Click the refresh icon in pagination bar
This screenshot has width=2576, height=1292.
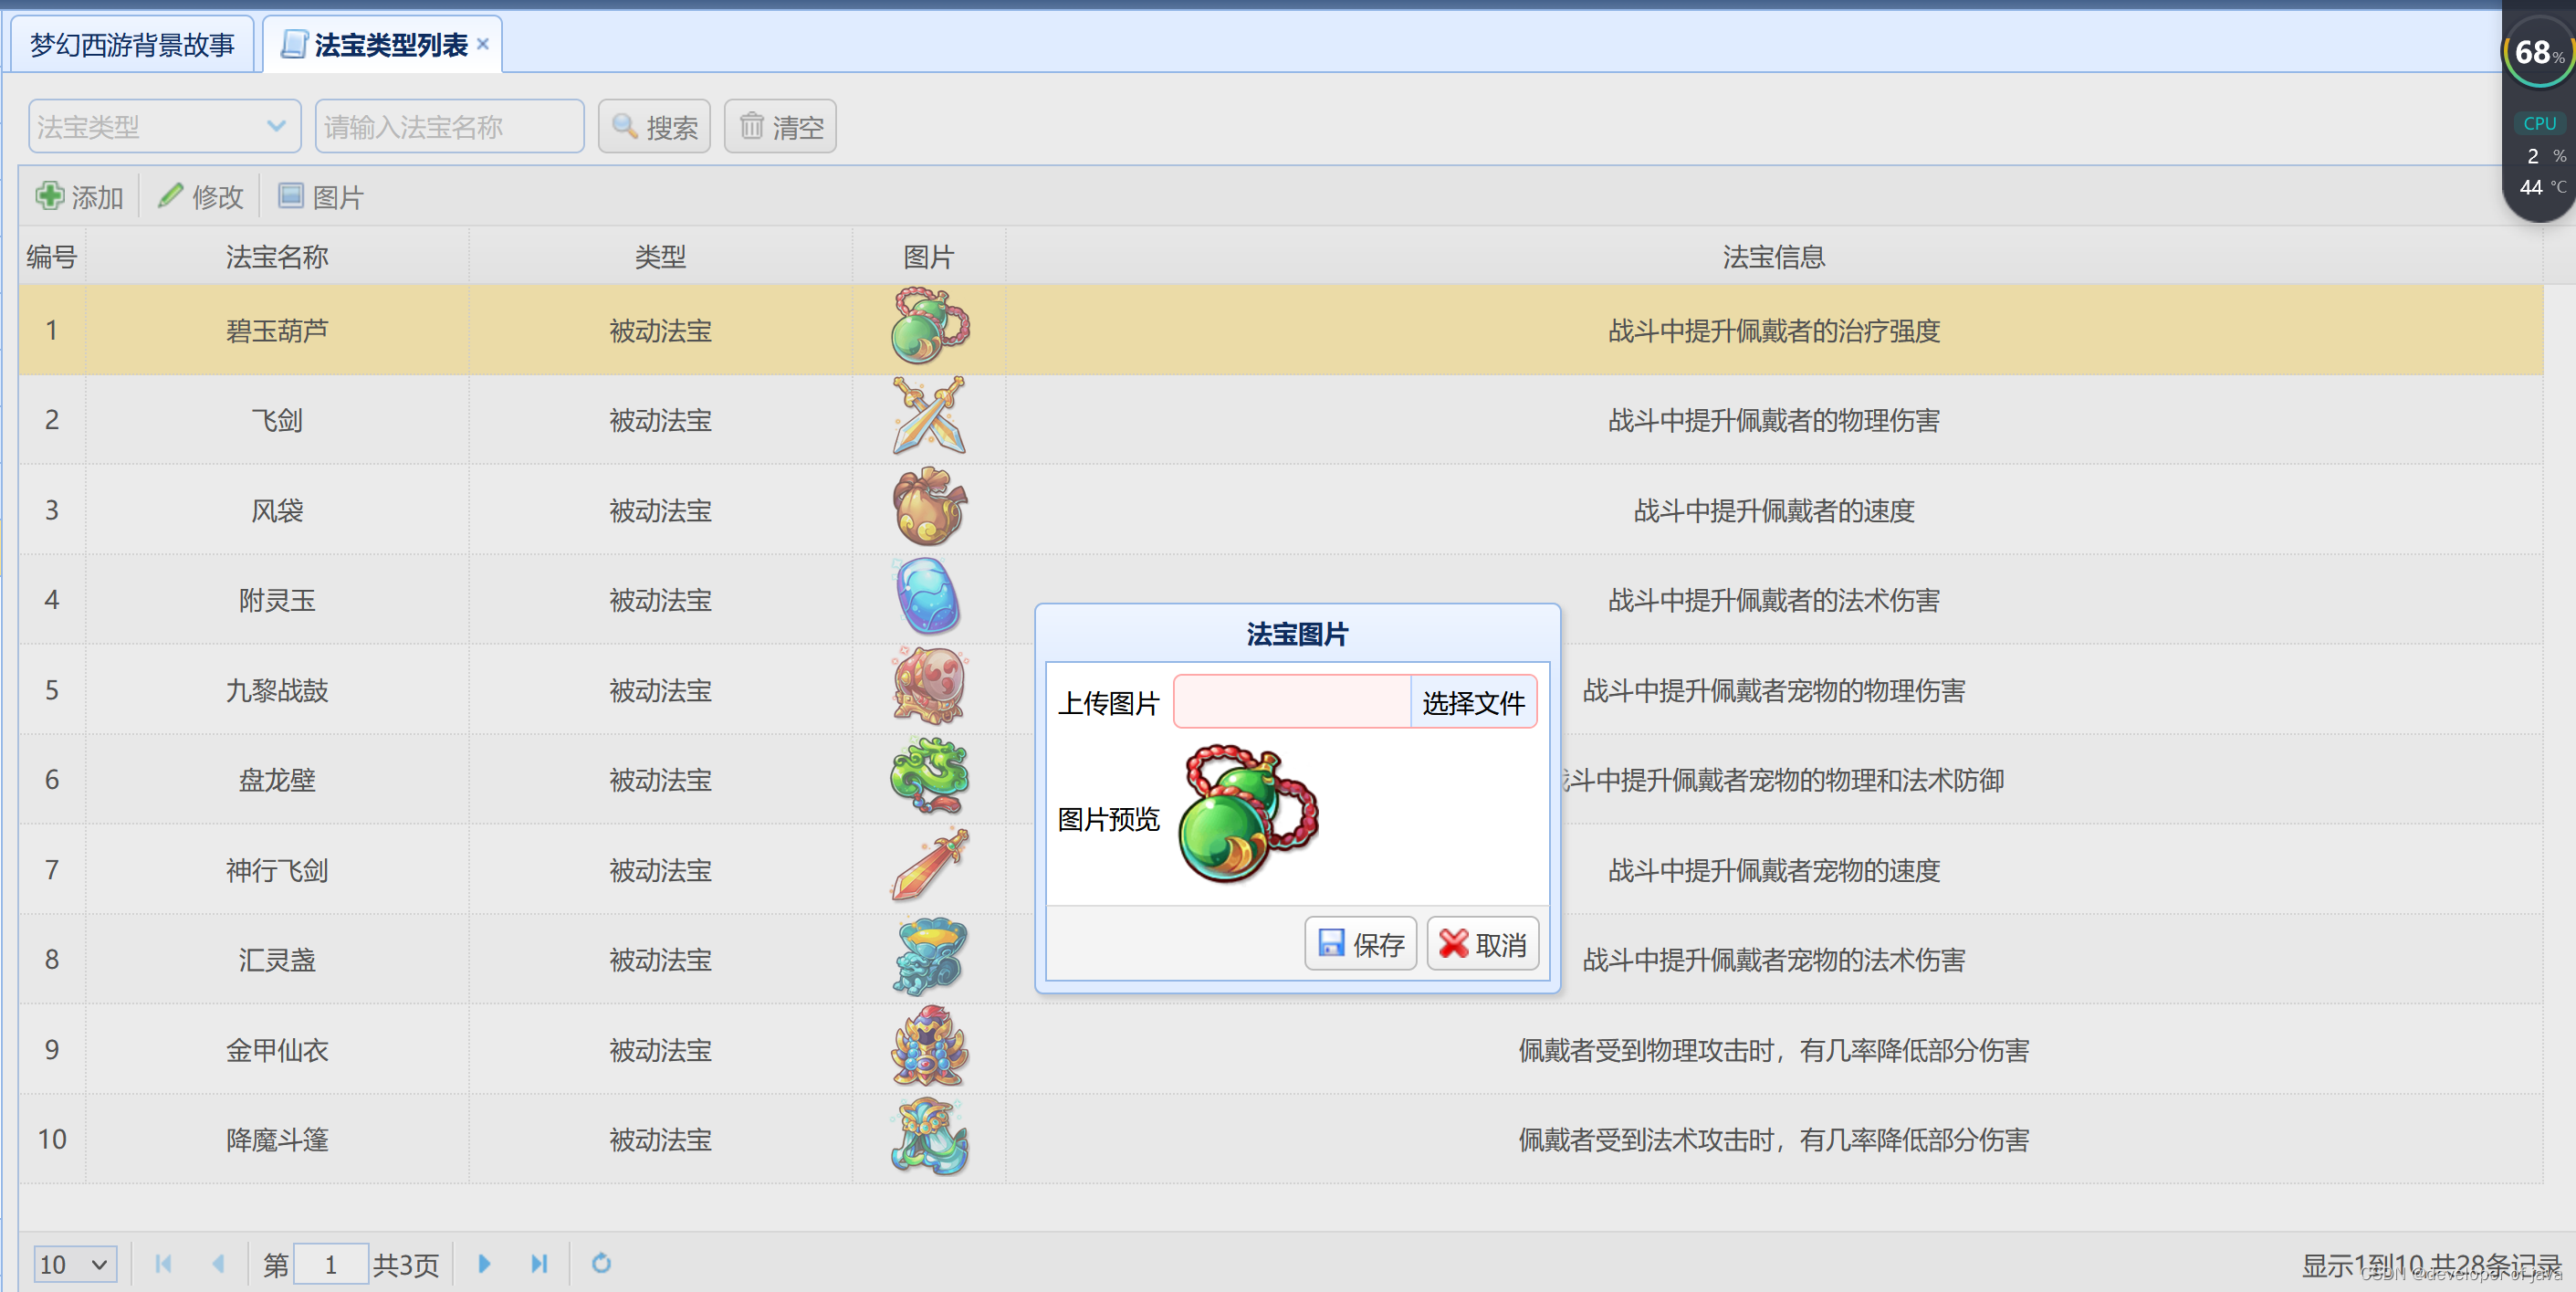602,1264
